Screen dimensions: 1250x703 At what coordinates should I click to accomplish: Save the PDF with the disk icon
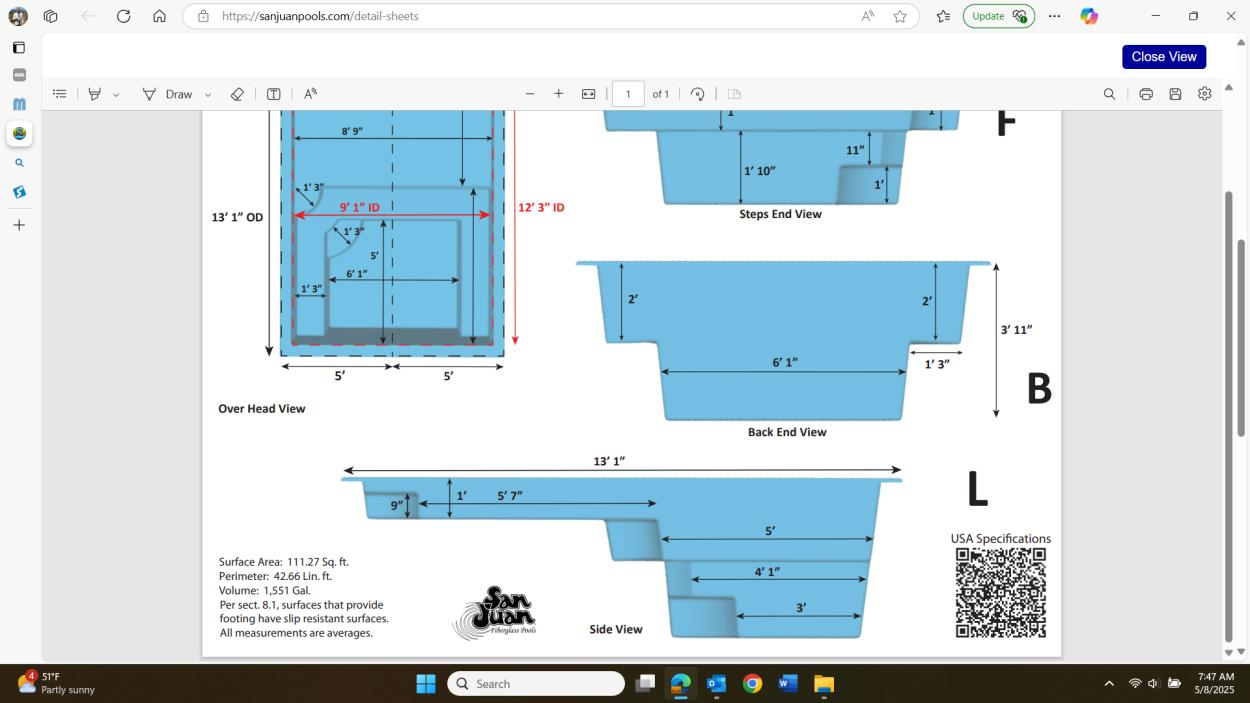(x=1175, y=94)
